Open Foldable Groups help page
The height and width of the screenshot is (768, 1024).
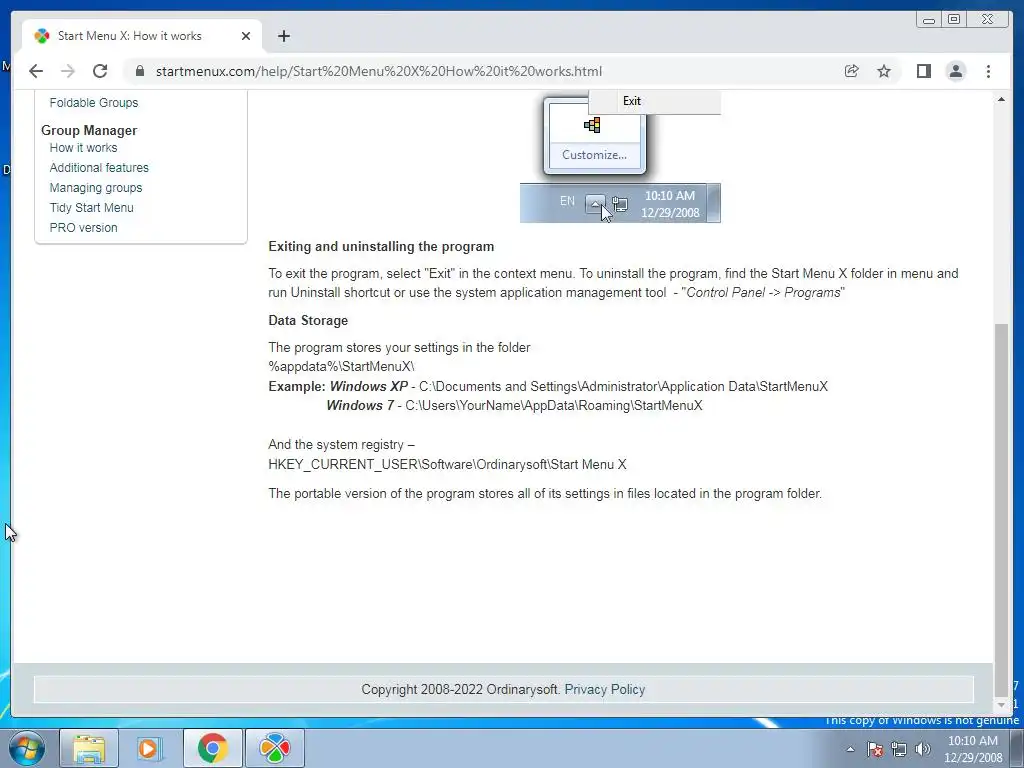[x=94, y=103]
